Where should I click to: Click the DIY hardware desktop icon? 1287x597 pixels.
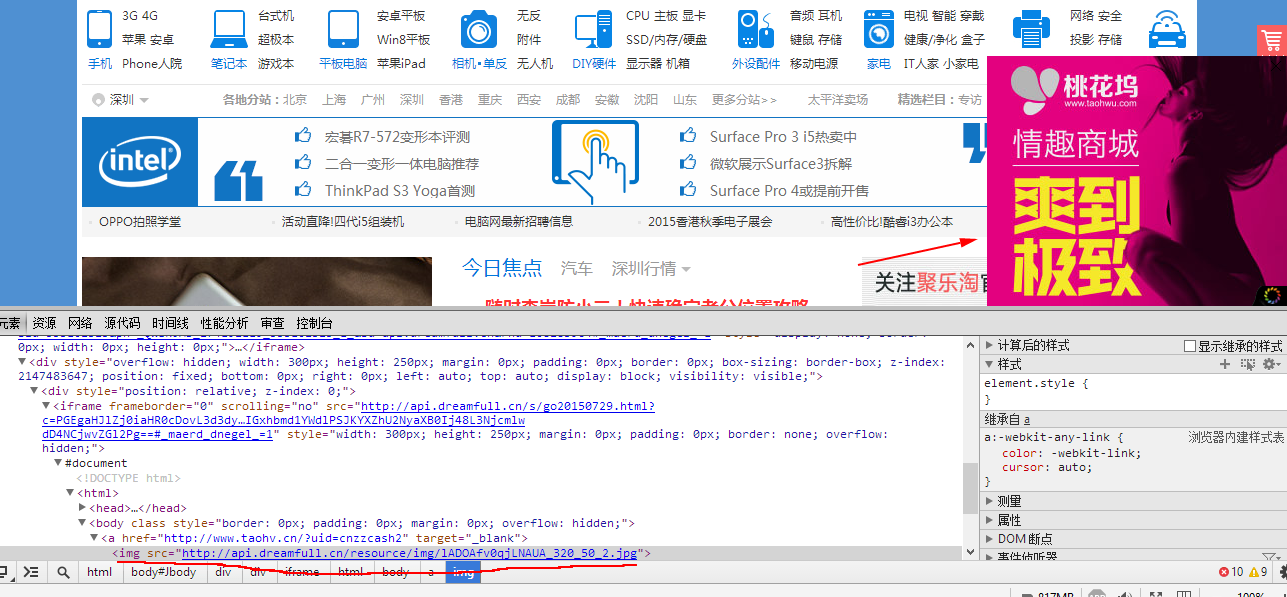594,29
